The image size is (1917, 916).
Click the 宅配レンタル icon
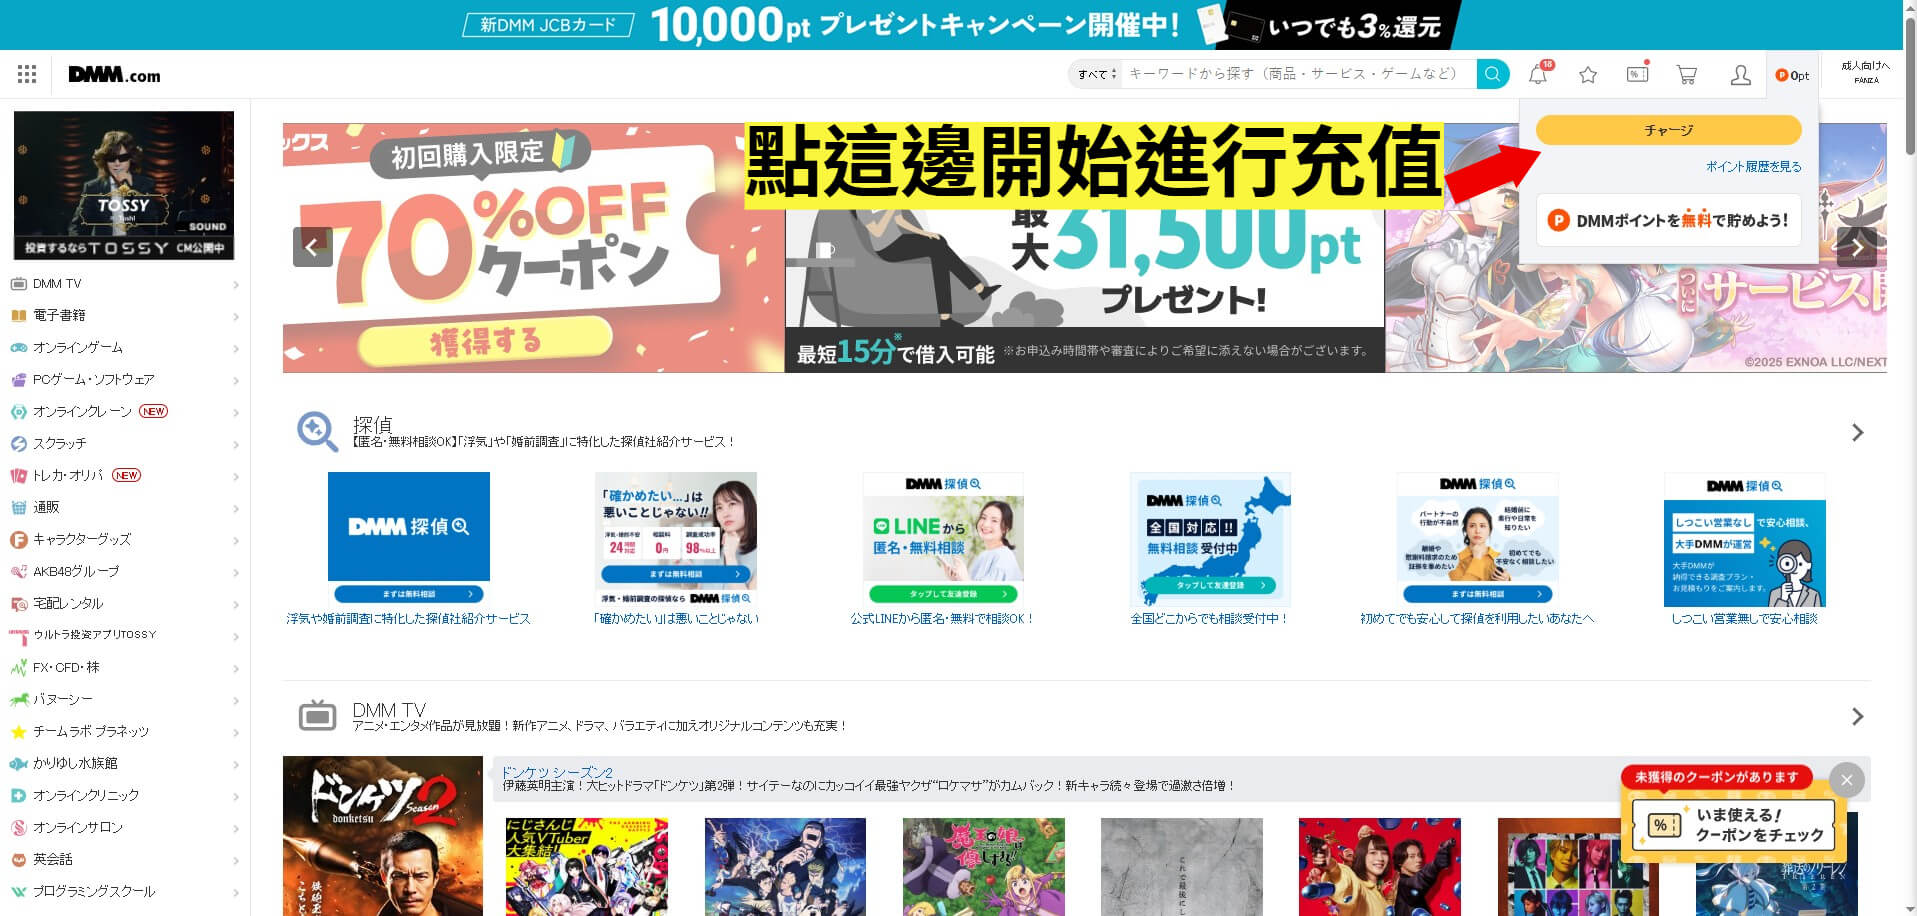pos(18,604)
